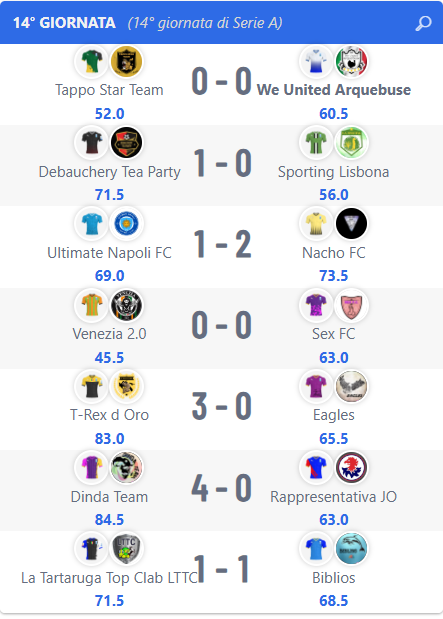Open Dinda Team name link
Screen dimensions: 443x619
(109, 497)
